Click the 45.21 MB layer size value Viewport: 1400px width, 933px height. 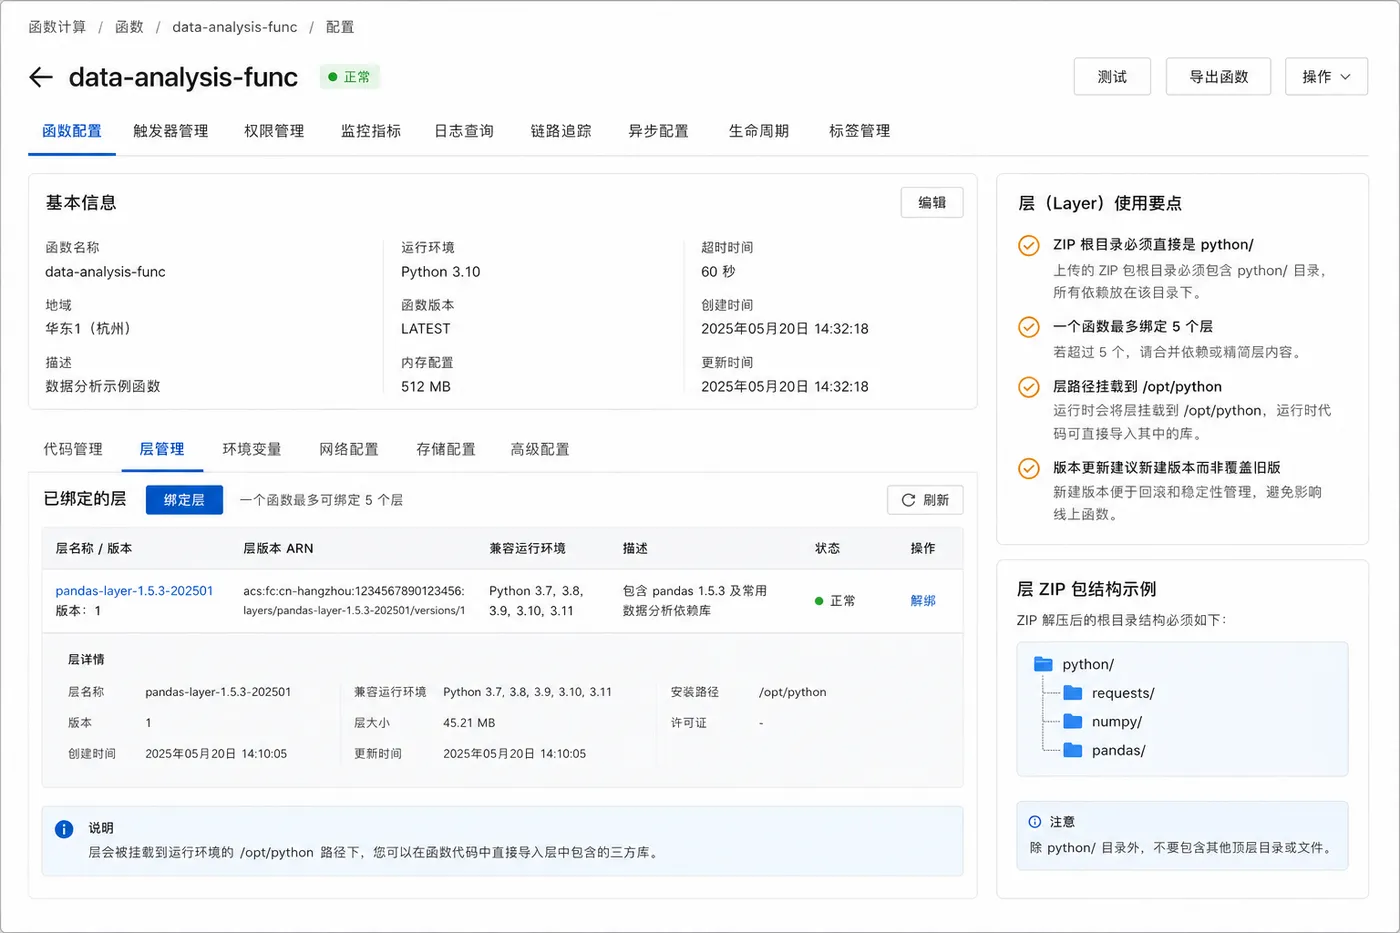(469, 723)
